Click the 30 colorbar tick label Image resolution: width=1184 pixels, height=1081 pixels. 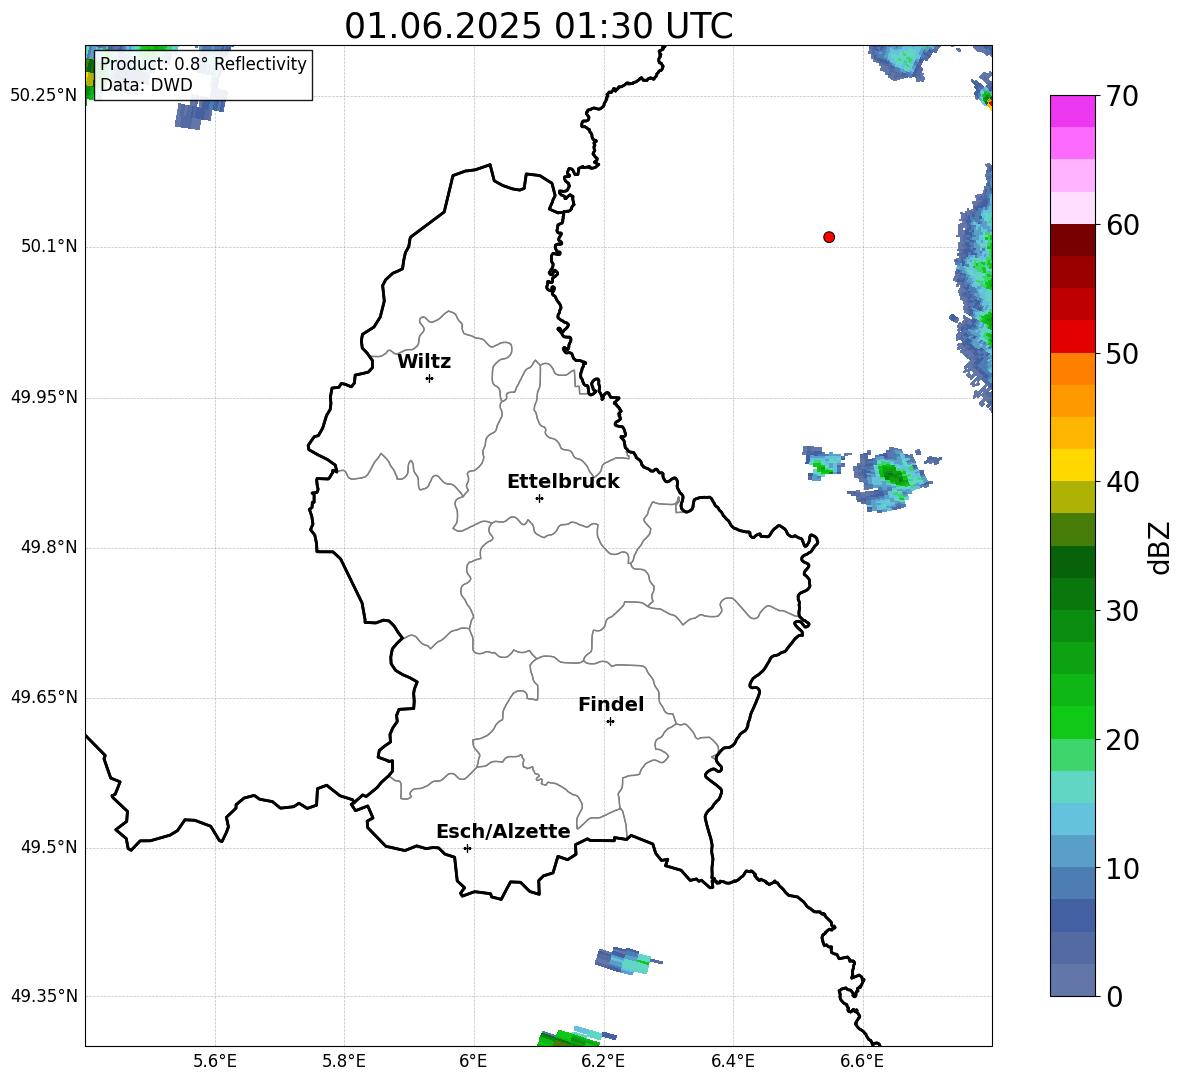pyautogui.click(x=1123, y=611)
